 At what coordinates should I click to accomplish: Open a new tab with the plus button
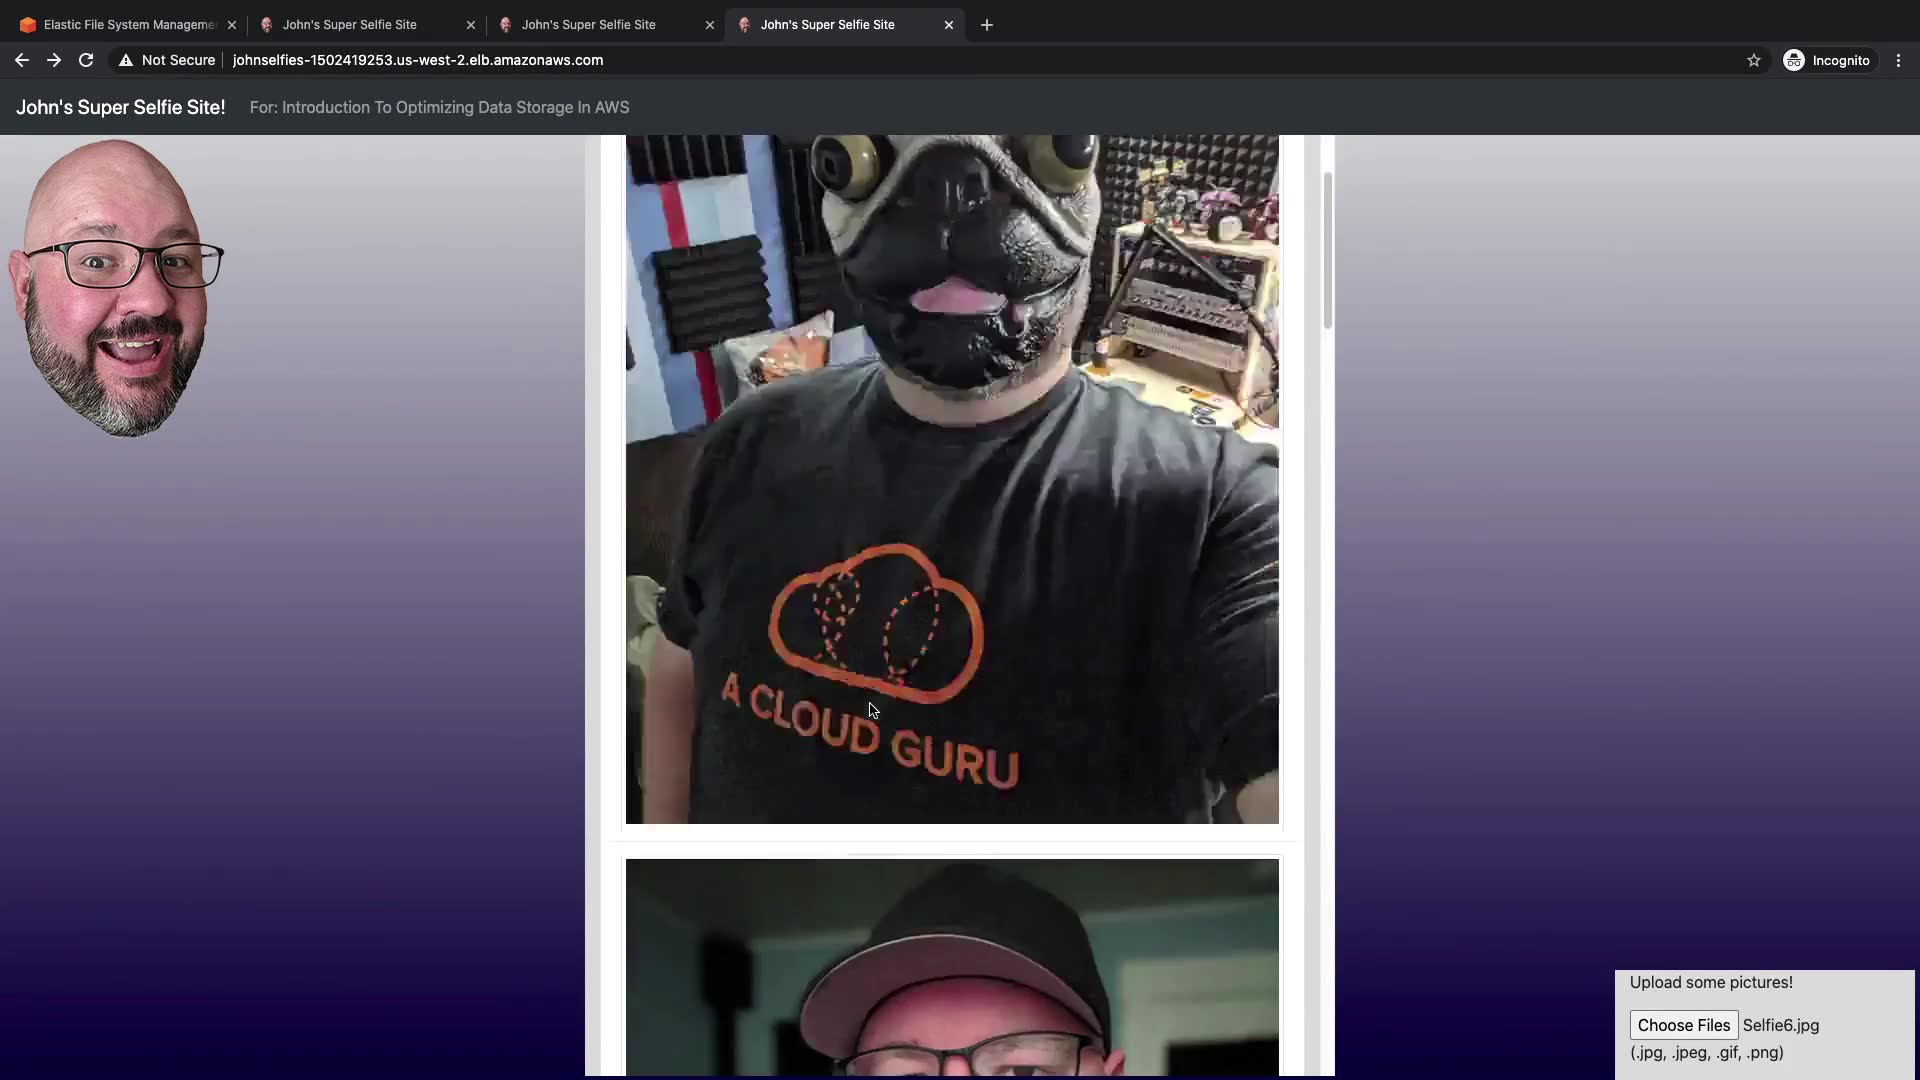[986, 25]
